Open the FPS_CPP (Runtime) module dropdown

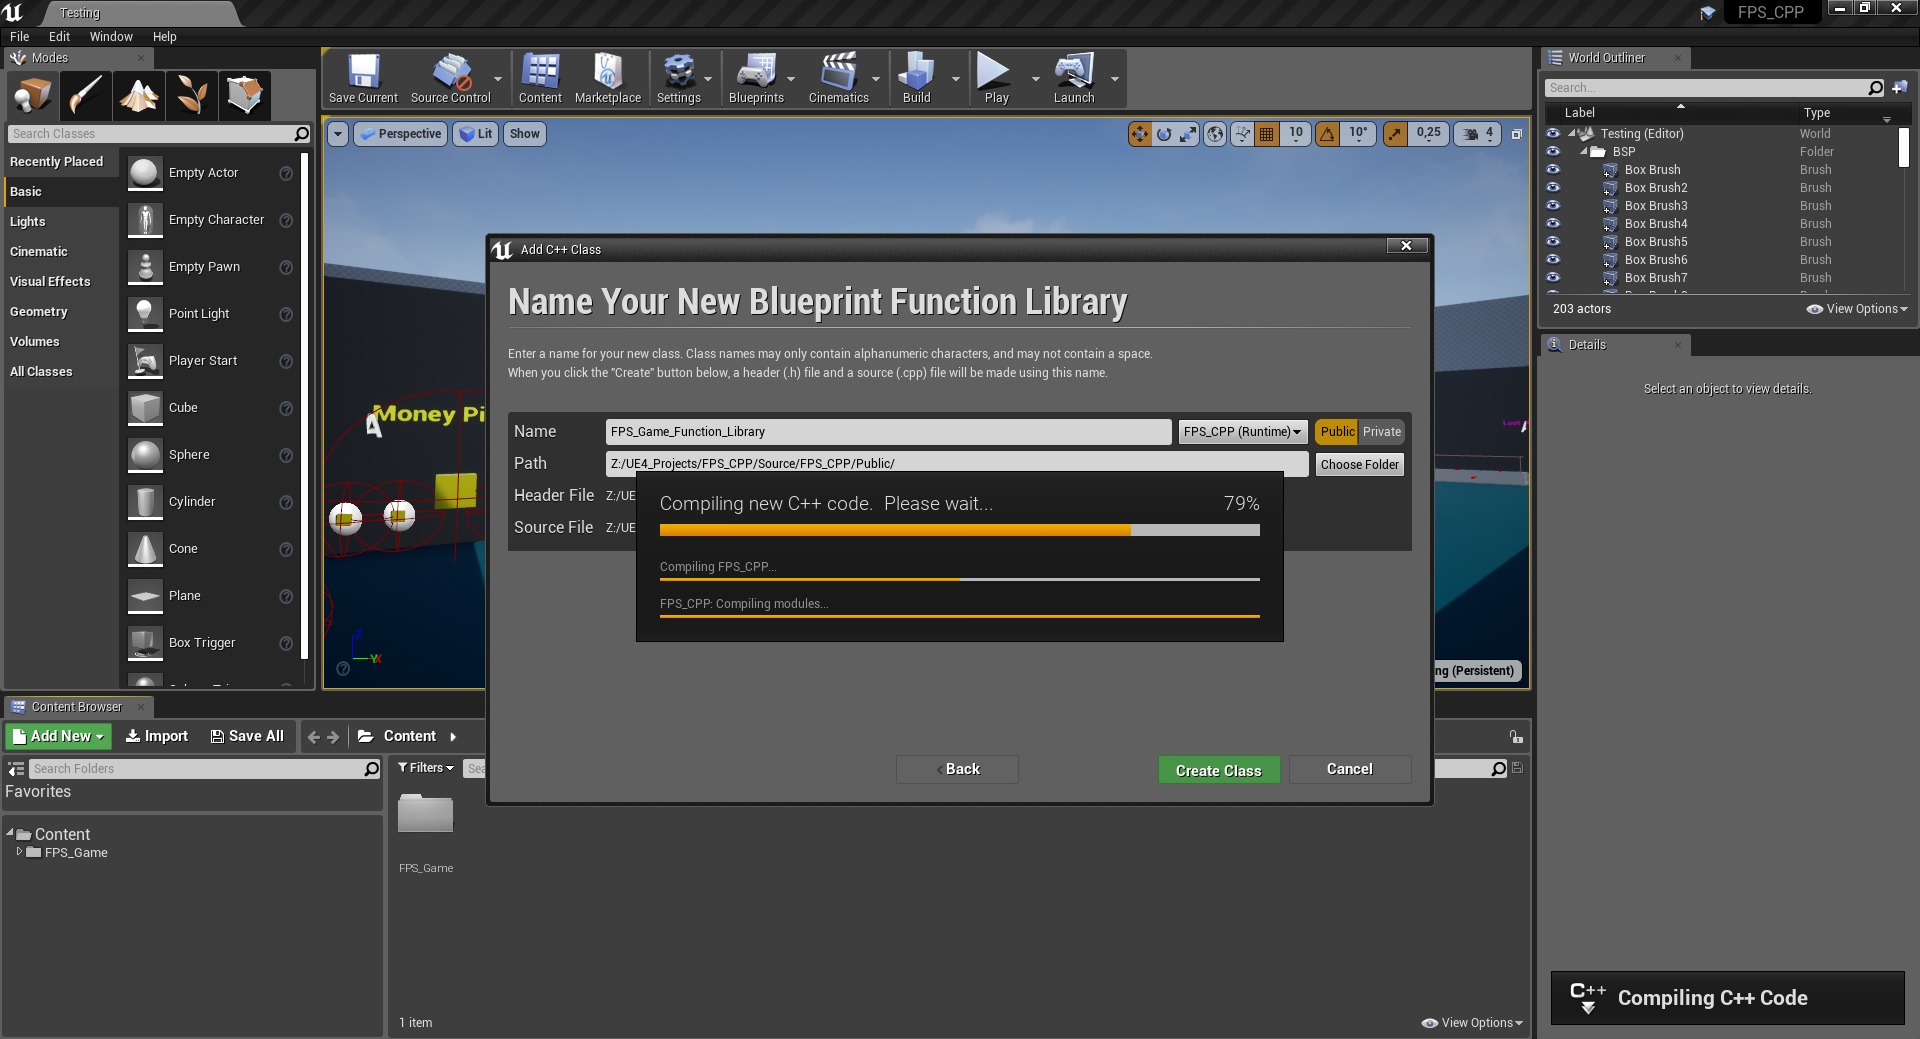pos(1242,432)
